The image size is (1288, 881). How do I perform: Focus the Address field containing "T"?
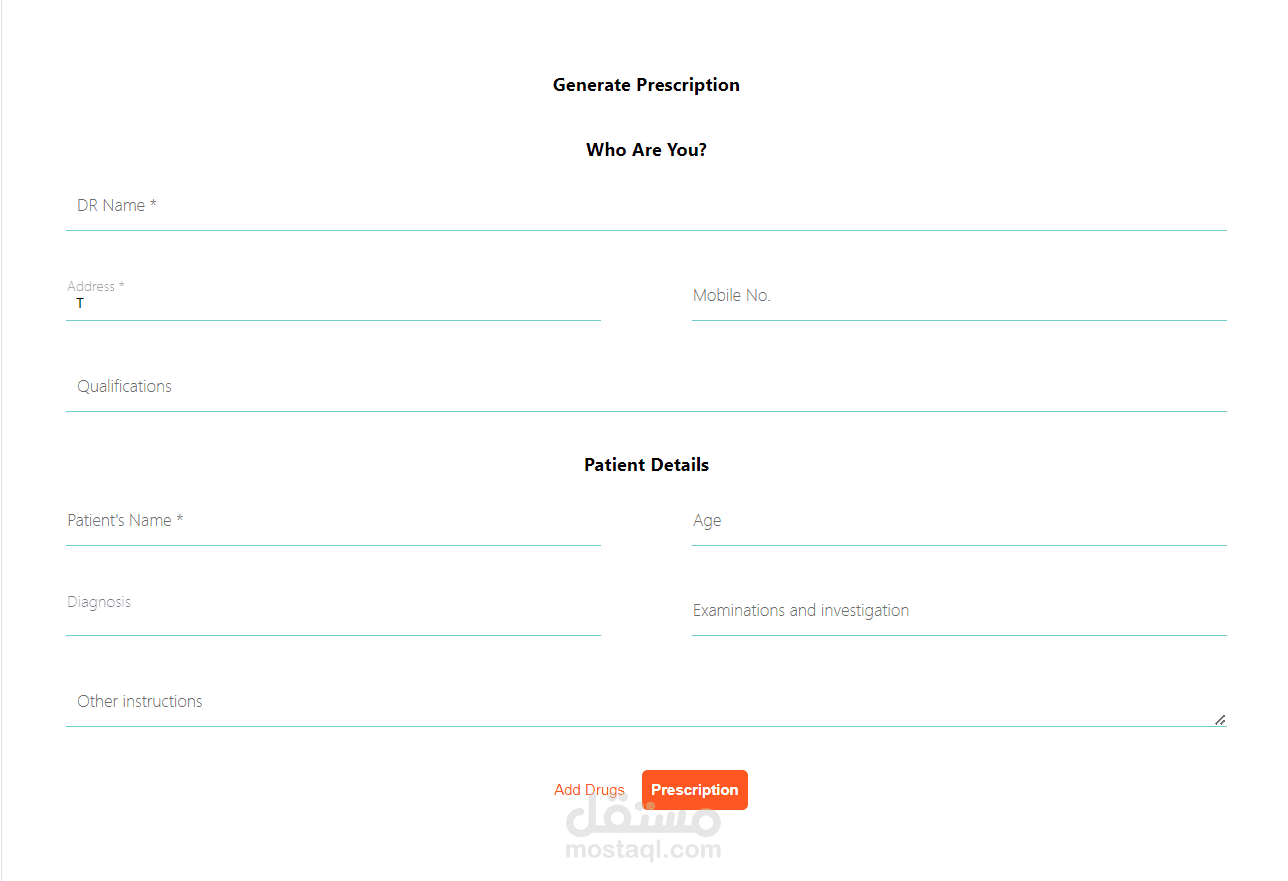[333, 303]
